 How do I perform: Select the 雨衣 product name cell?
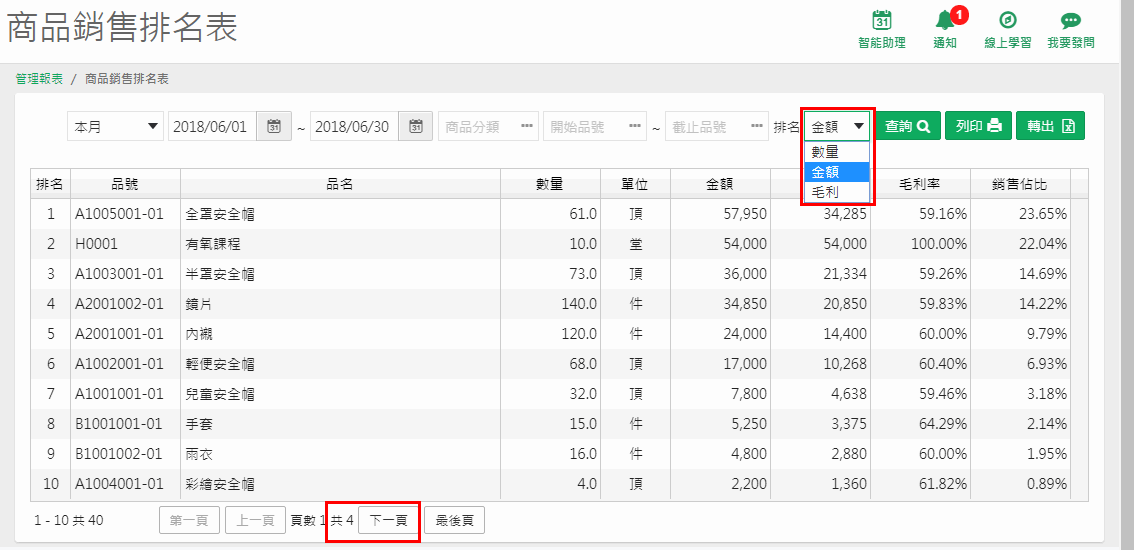pyautogui.click(x=341, y=454)
